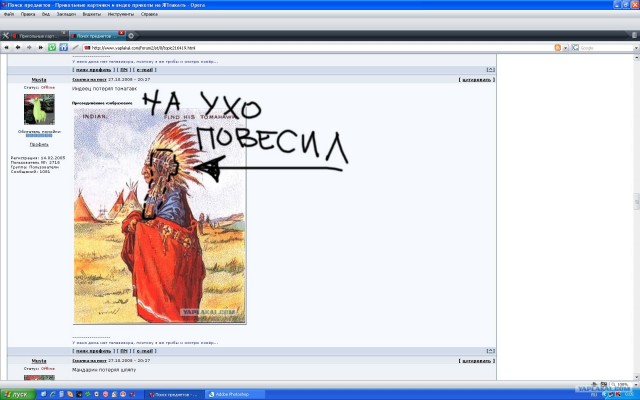Click Ссылка на пост in the Индеец post

[89, 80]
